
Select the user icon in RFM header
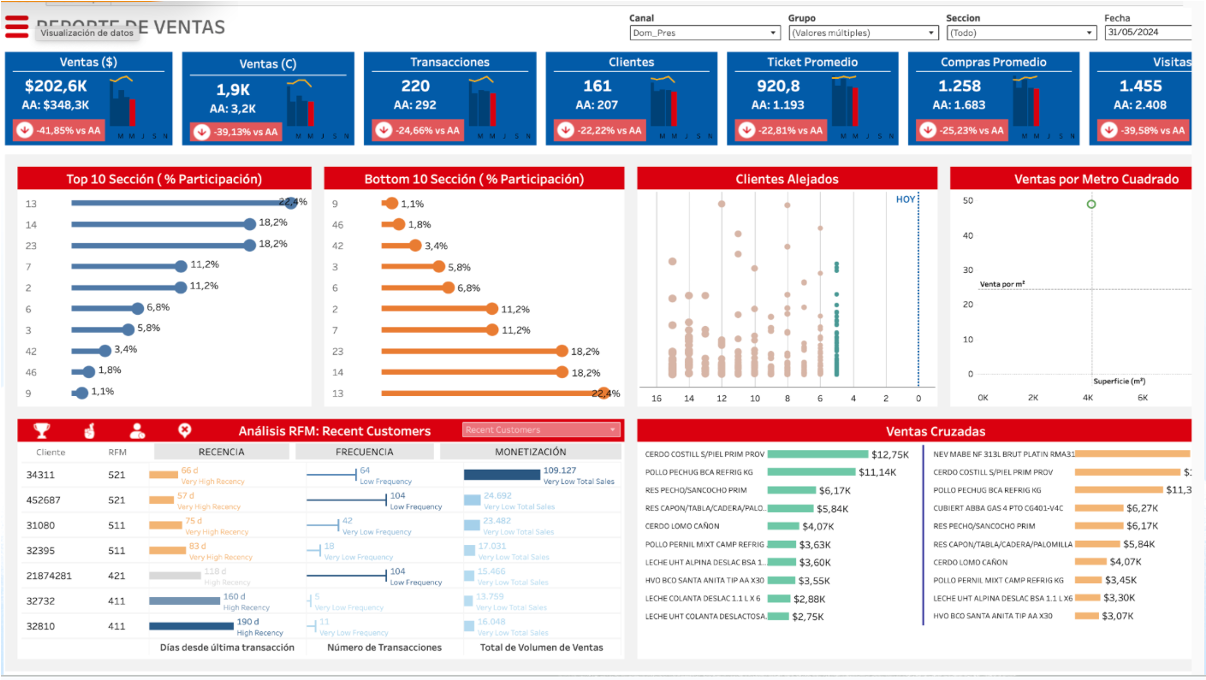pos(138,430)
